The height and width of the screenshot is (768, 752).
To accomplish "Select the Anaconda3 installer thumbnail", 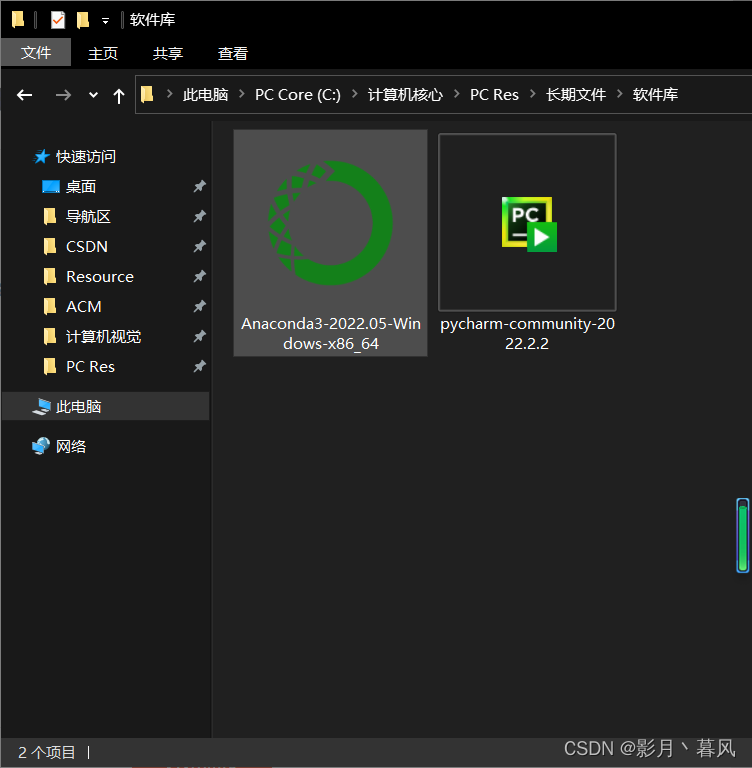I will click(x=331, y=223).
